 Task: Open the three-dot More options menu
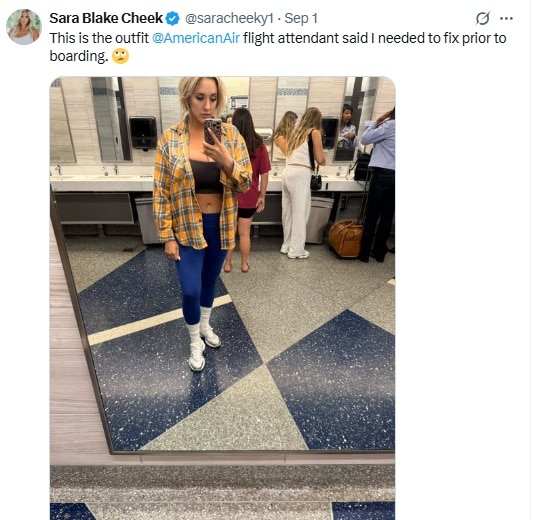click(506, 18)
